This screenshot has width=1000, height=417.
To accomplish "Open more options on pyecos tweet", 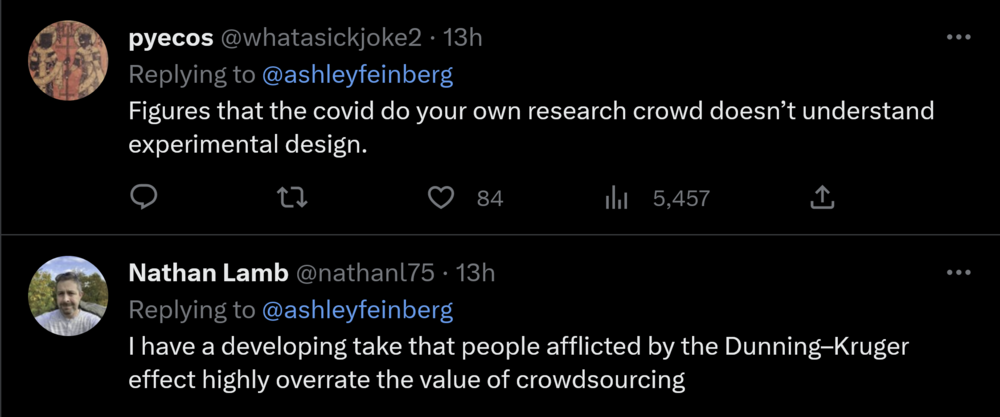I will (x=958, y=37).
